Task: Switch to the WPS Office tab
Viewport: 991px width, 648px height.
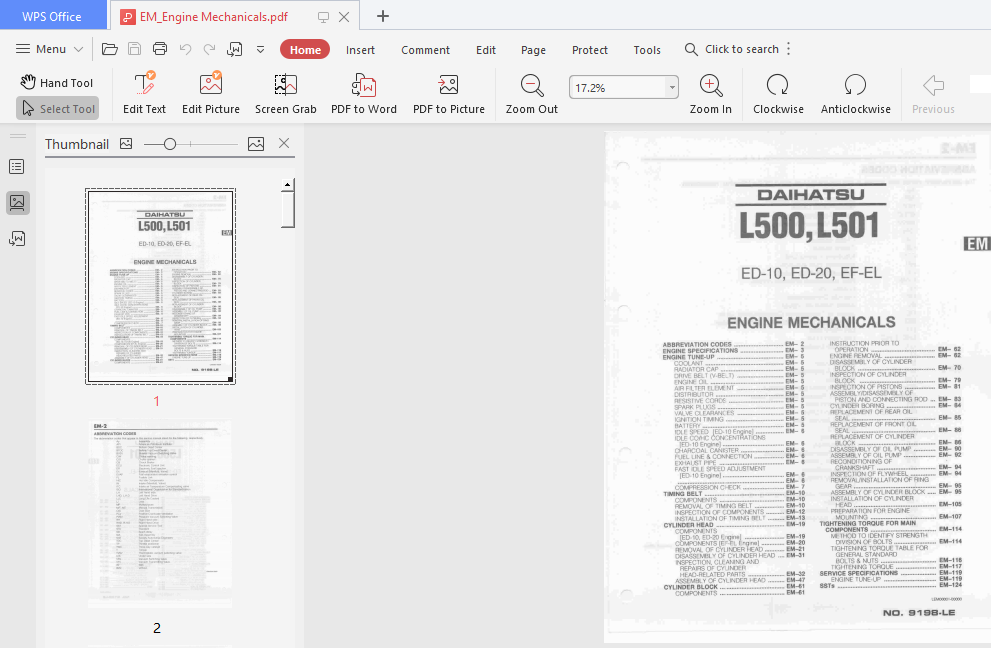Action: (x=52, y=16)
